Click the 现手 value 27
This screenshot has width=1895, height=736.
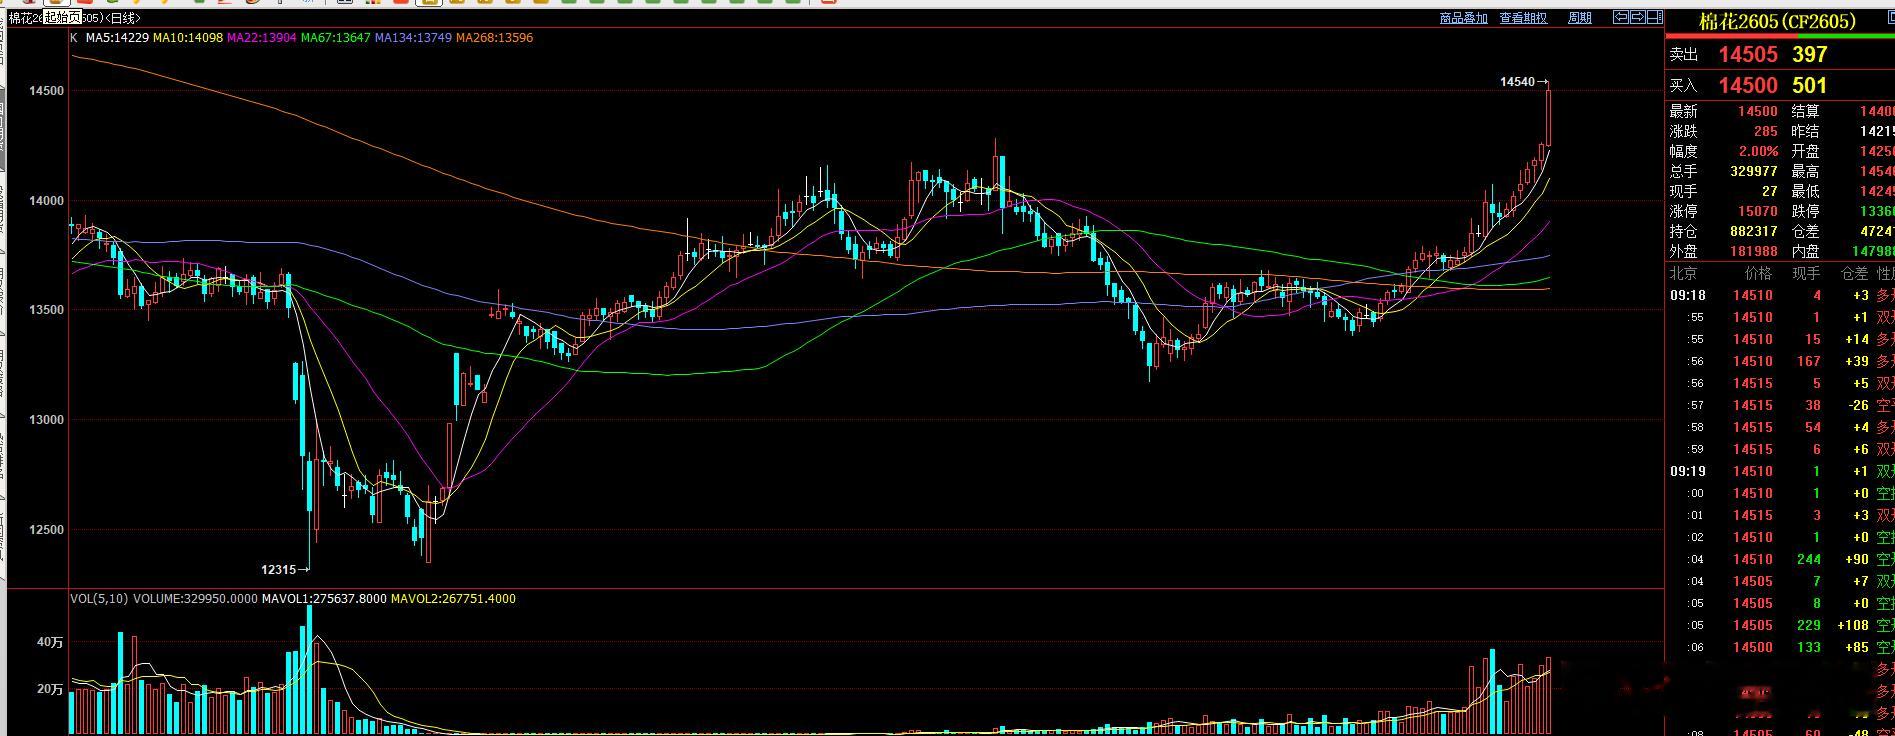pyautogui.click(x=1770, y=192)
